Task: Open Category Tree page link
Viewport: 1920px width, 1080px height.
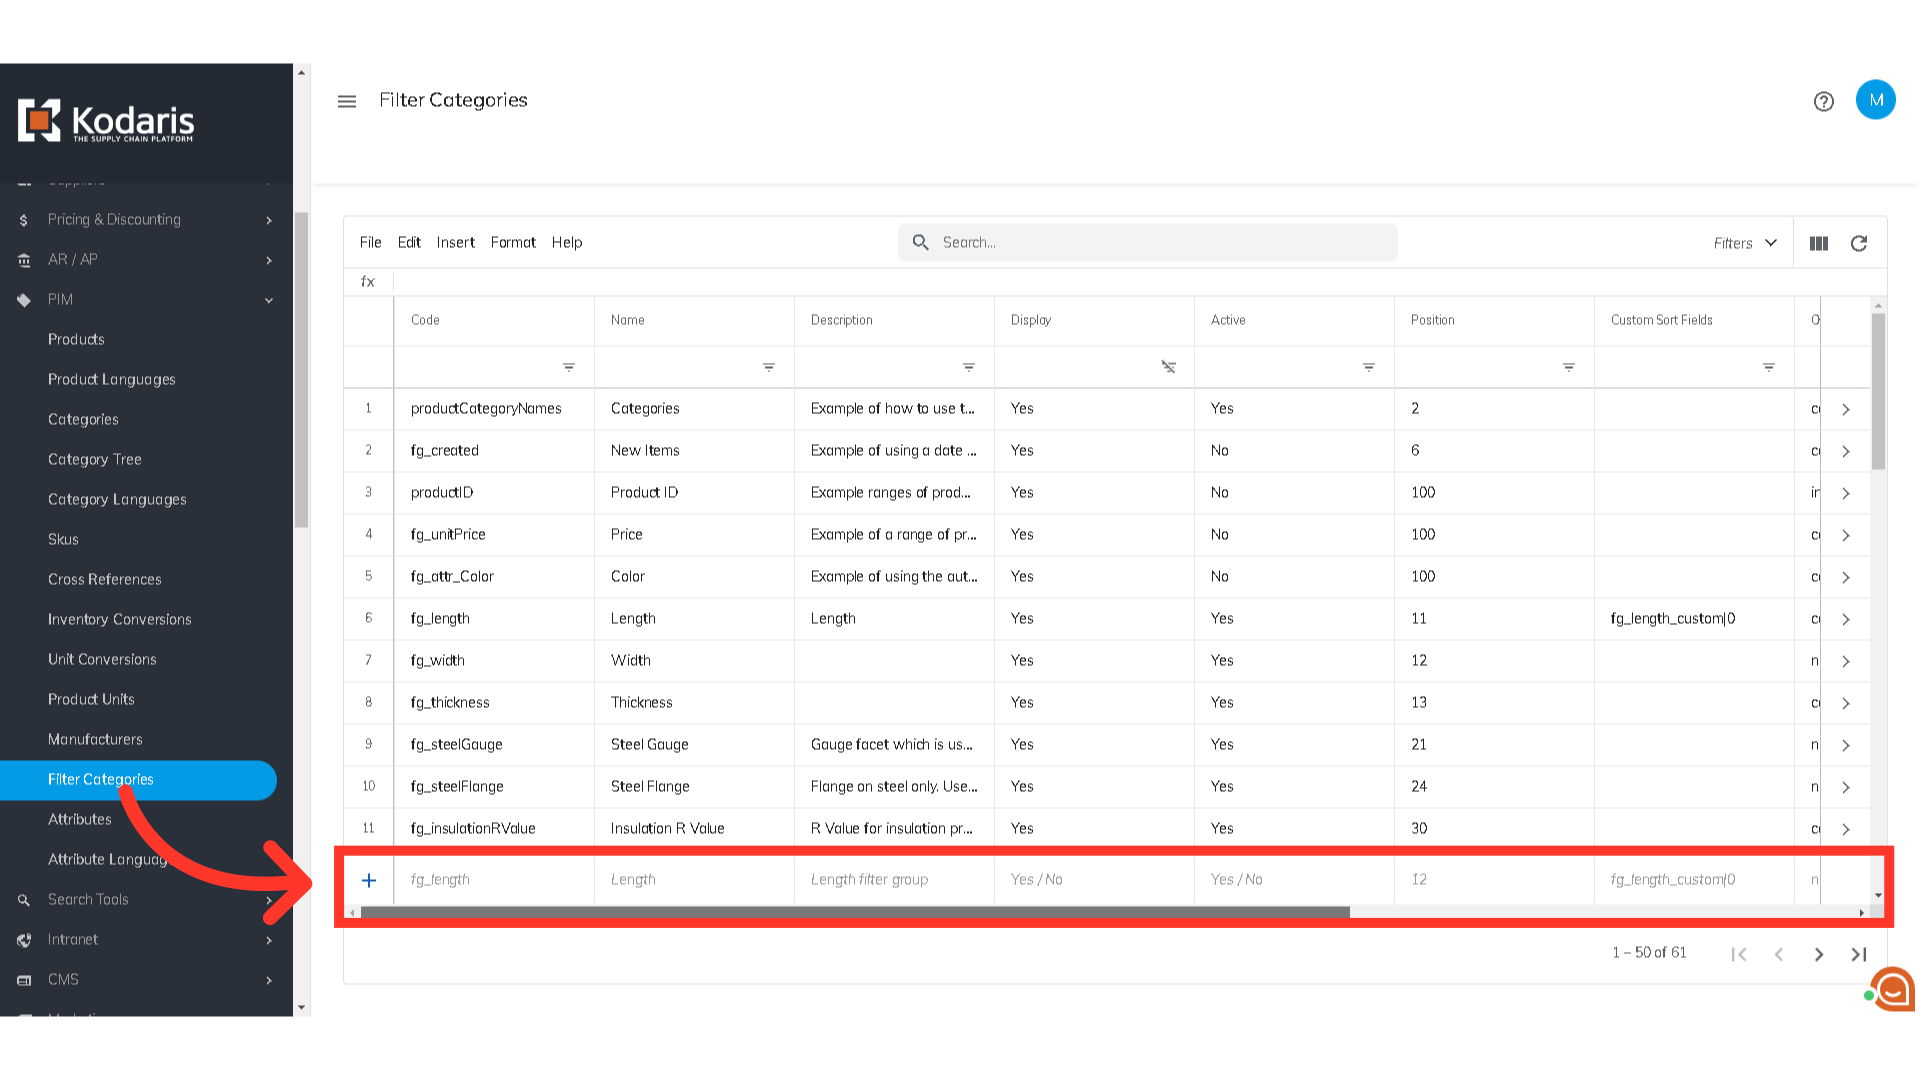Action: click(x=95, y=459)
